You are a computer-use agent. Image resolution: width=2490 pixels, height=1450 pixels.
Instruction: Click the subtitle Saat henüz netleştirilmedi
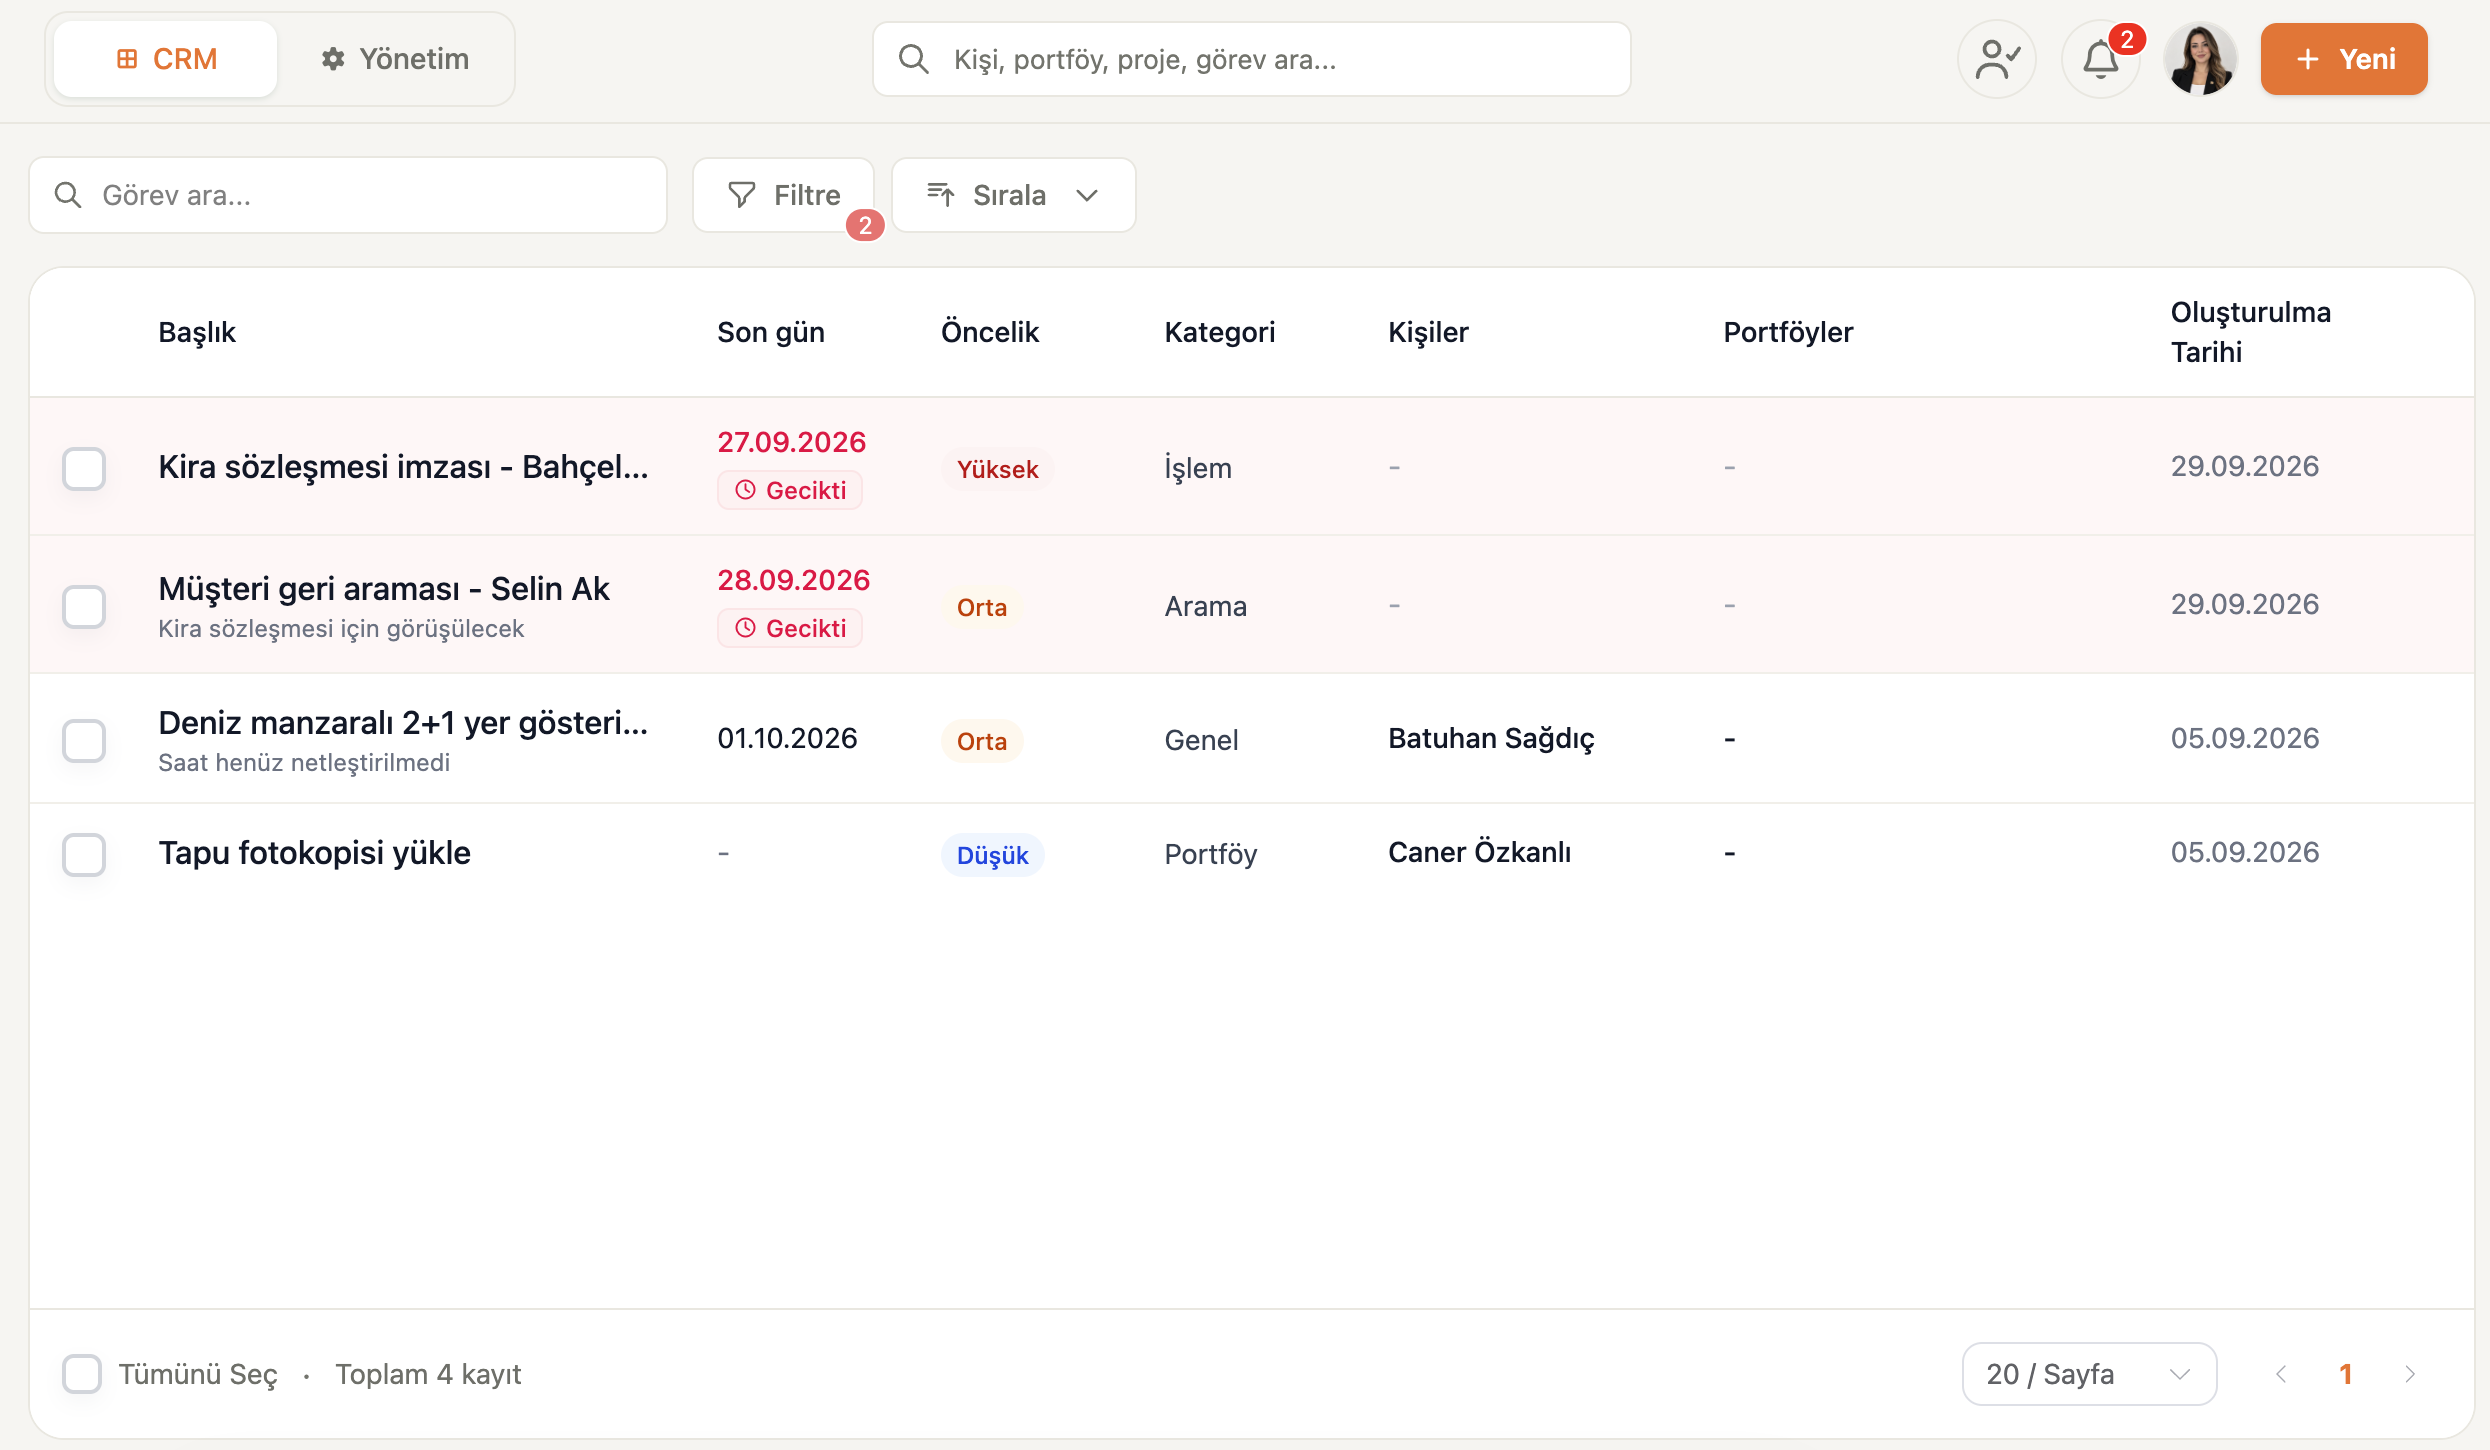(x=304, y=763)
